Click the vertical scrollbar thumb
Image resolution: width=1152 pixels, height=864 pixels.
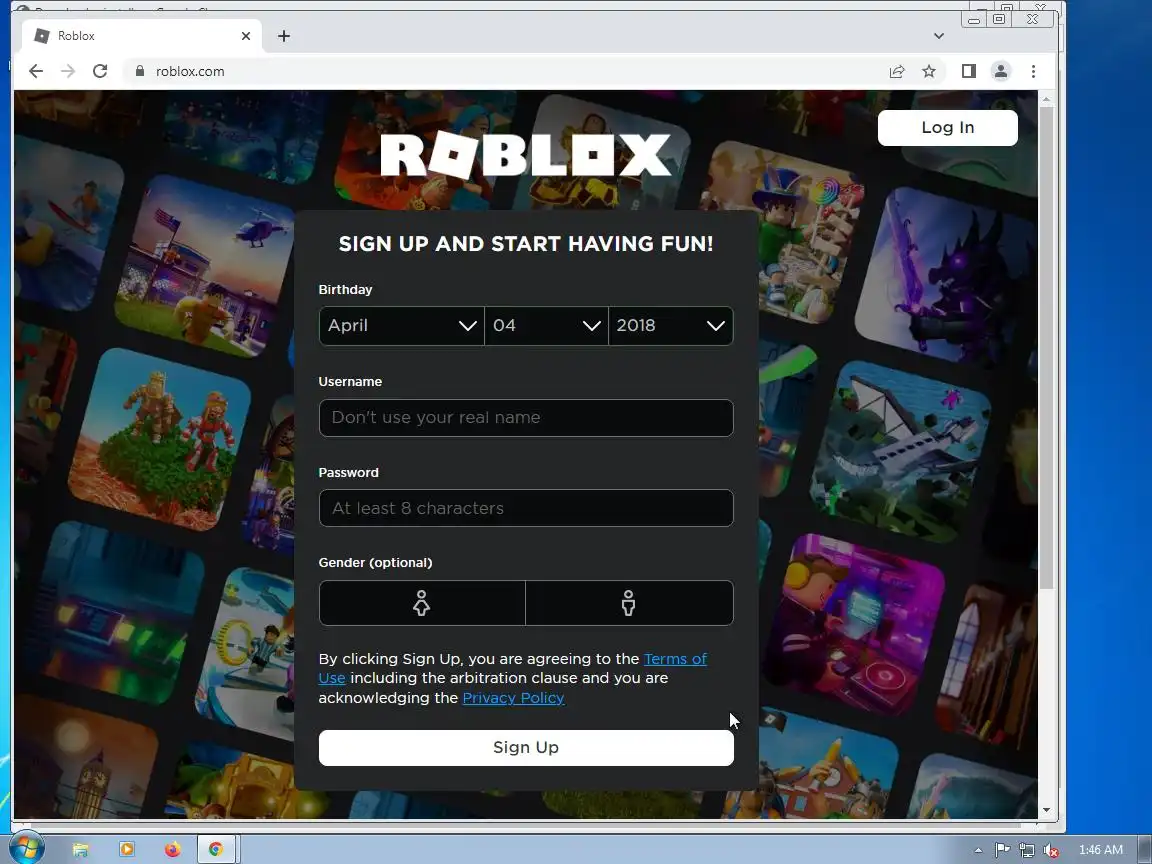coord(1046,347)
